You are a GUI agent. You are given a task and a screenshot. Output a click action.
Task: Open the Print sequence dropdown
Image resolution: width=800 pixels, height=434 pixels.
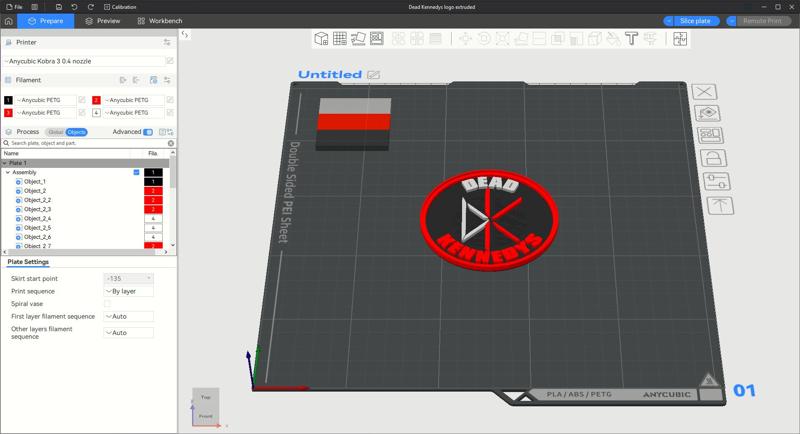click(129, 291)
